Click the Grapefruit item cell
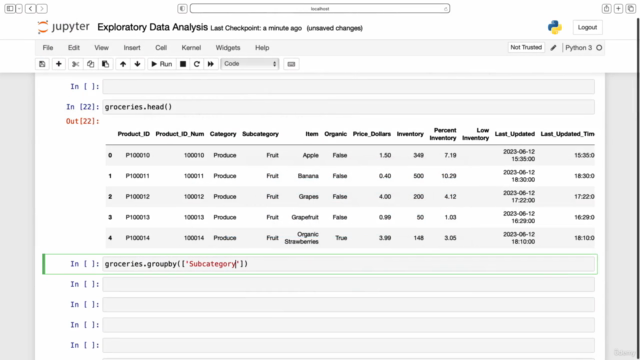640x360 pixels. 305,217
